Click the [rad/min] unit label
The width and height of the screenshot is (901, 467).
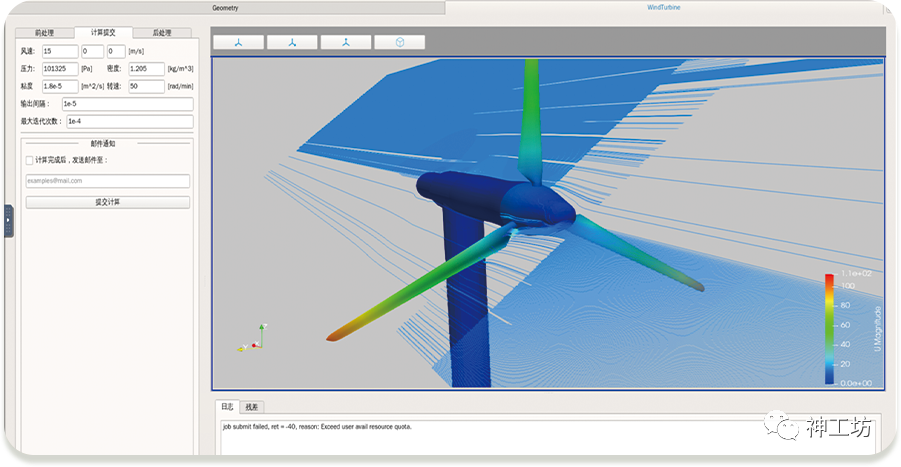coord(180,86)
